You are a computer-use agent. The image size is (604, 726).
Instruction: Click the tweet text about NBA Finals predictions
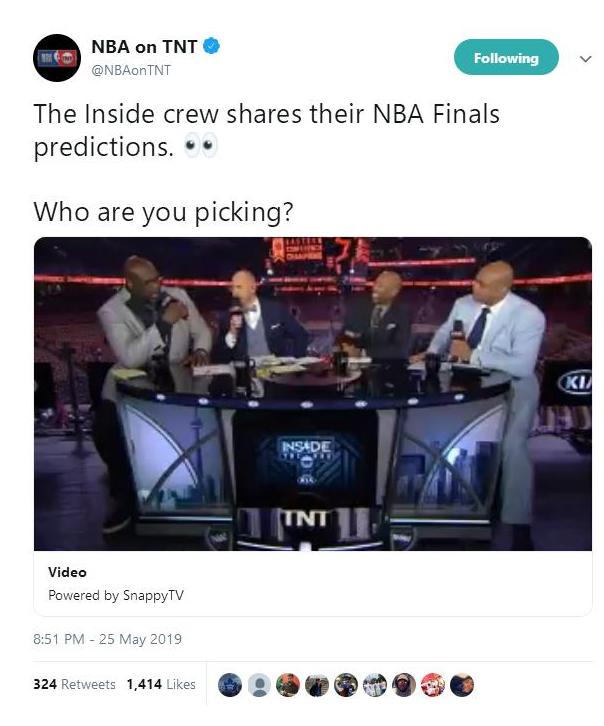pyautogui.click(x=267, y=130)
